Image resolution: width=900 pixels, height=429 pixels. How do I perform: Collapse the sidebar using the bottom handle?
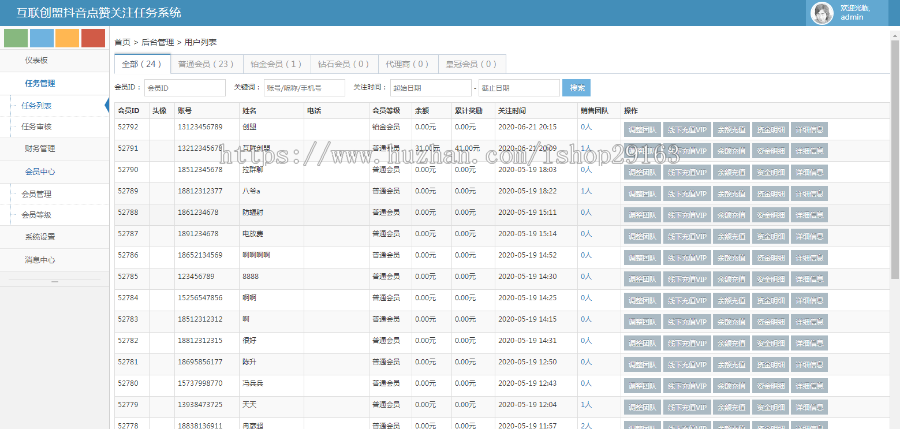click(x=55, y=281)
